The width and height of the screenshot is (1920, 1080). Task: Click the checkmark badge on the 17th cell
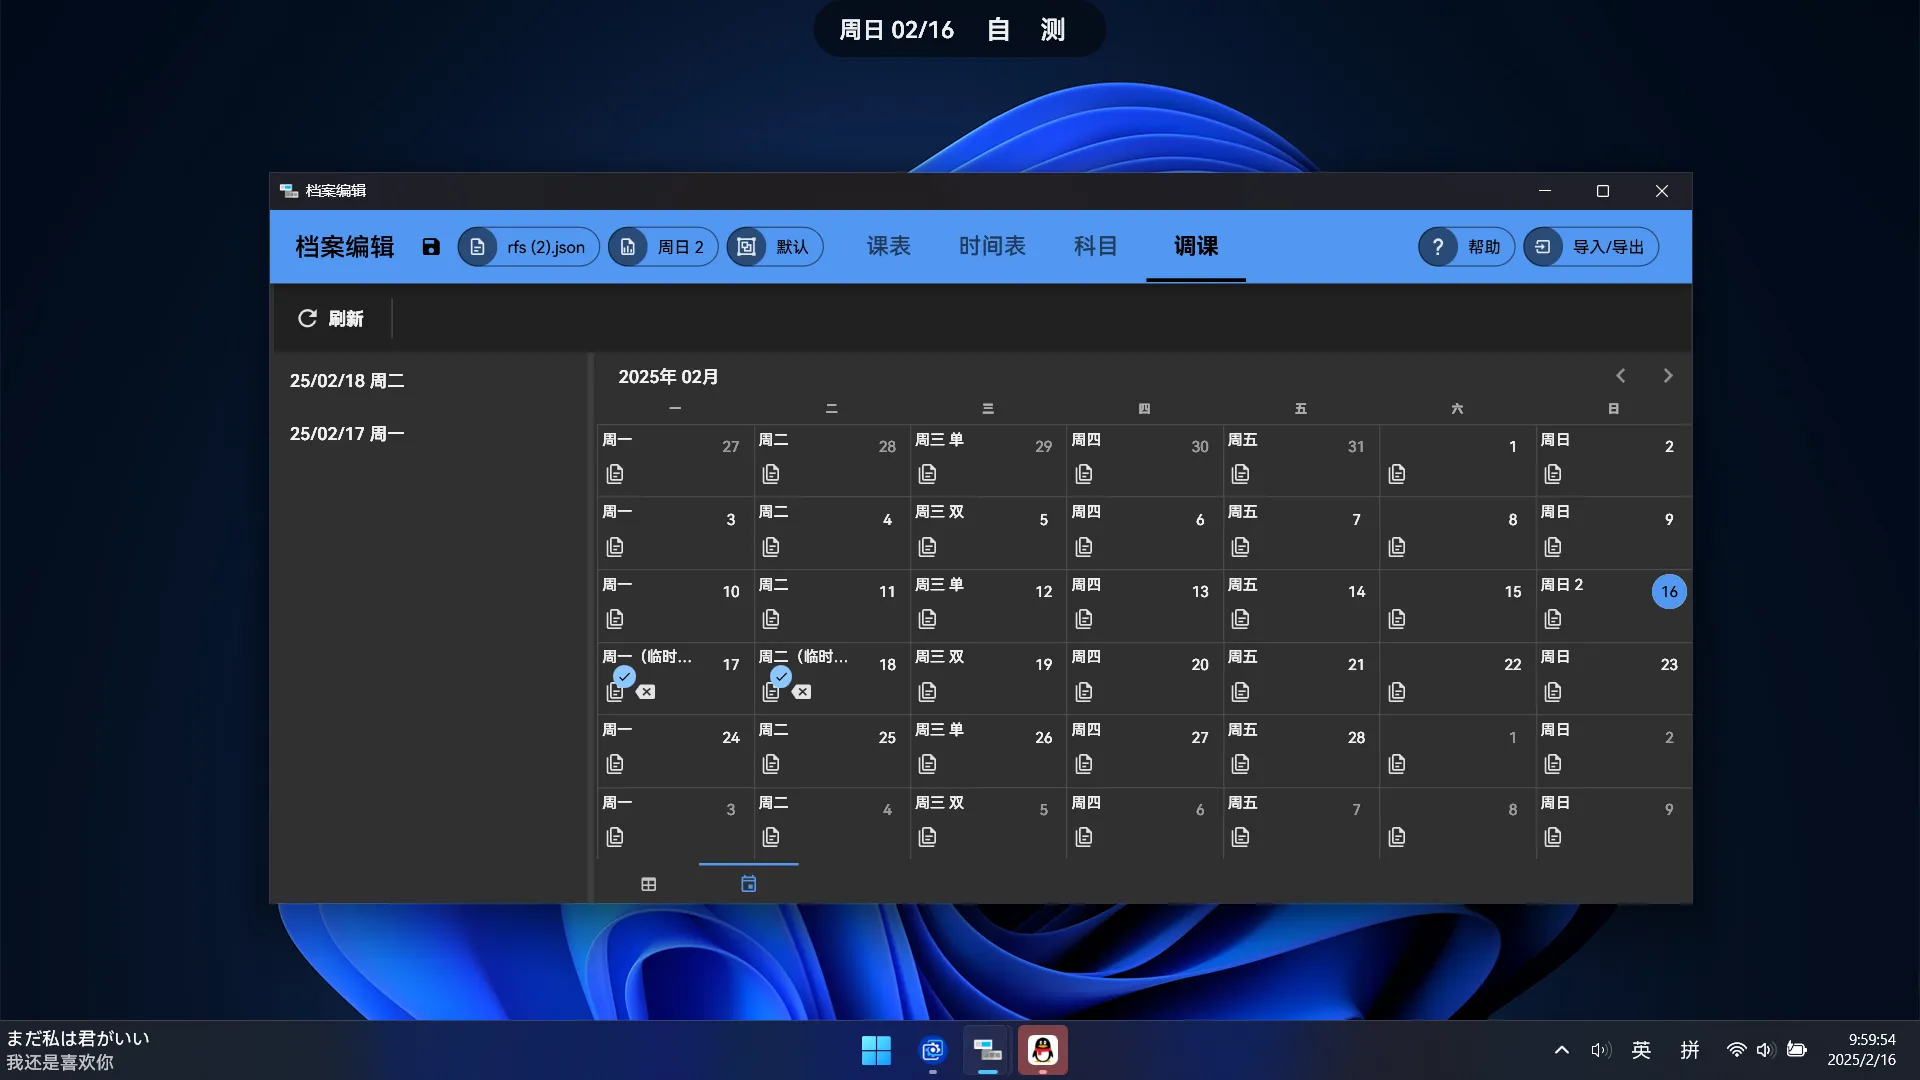click(624, 677)
